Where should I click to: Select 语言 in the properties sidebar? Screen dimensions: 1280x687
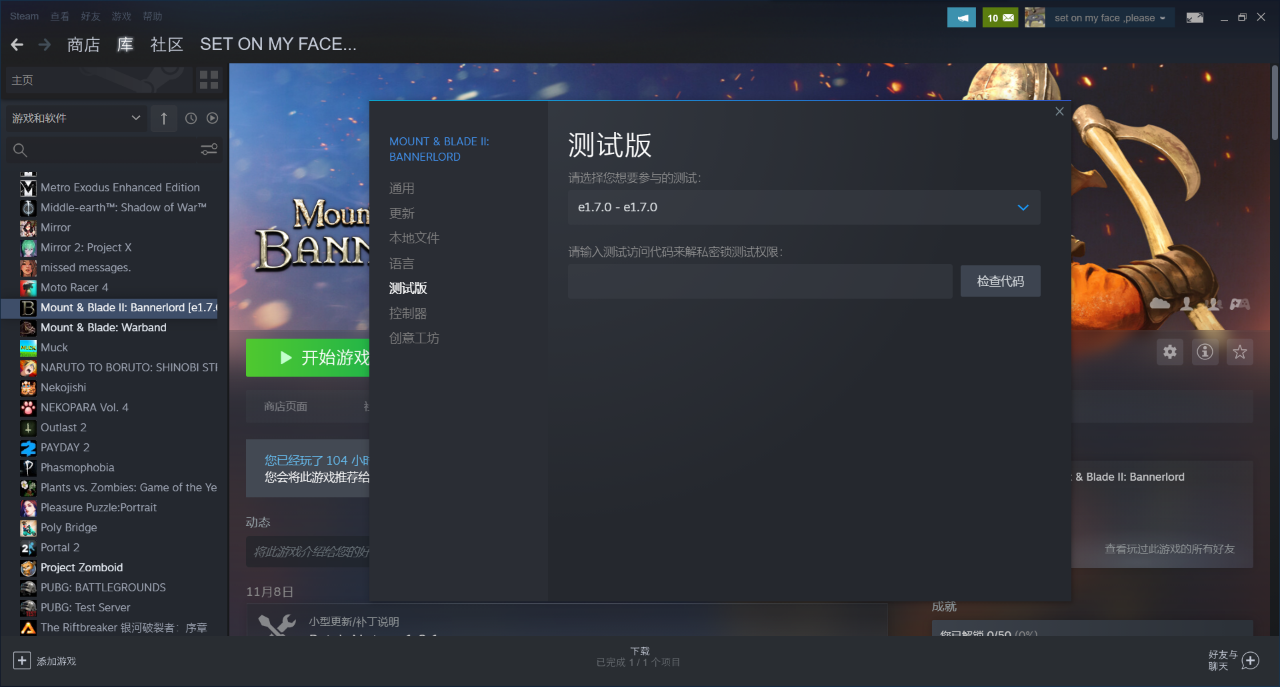[x=402, y=263]
